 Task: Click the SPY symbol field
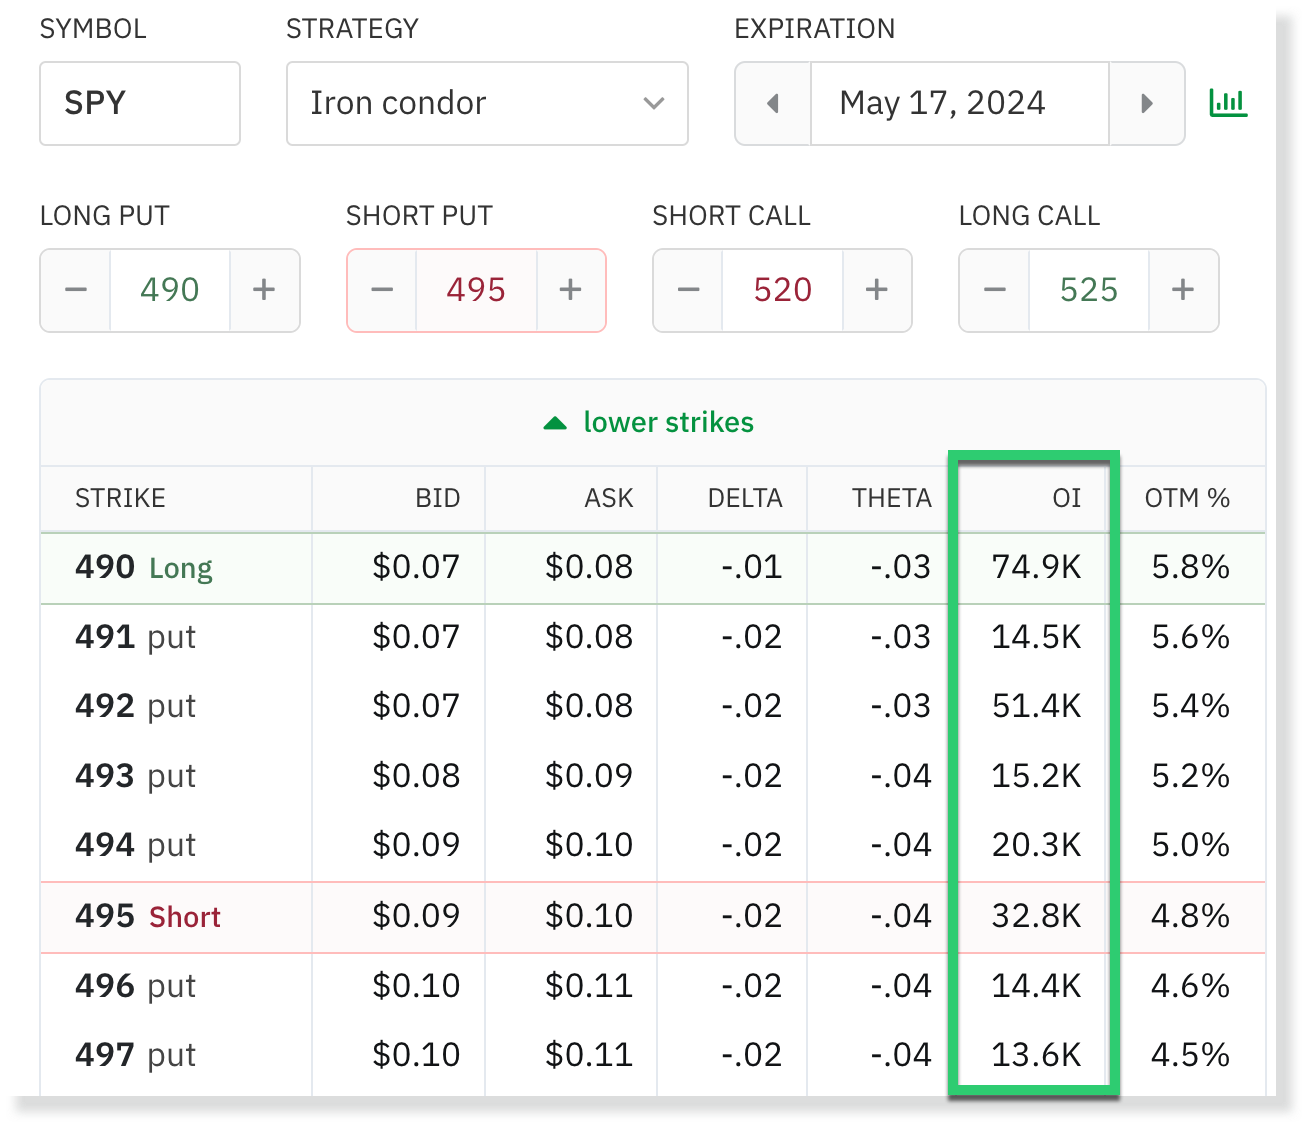click(x=140, y=103)
